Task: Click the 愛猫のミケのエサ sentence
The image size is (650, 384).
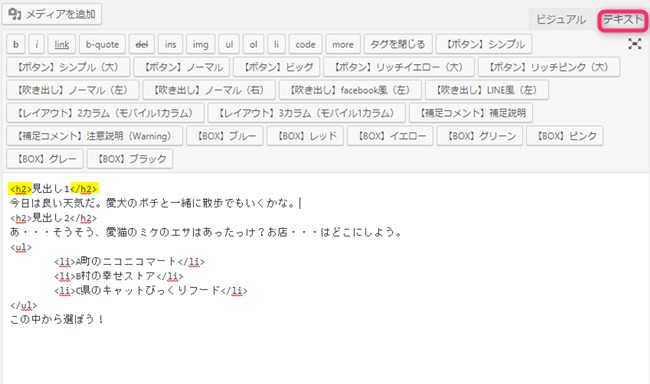Action: click(206, 232)
